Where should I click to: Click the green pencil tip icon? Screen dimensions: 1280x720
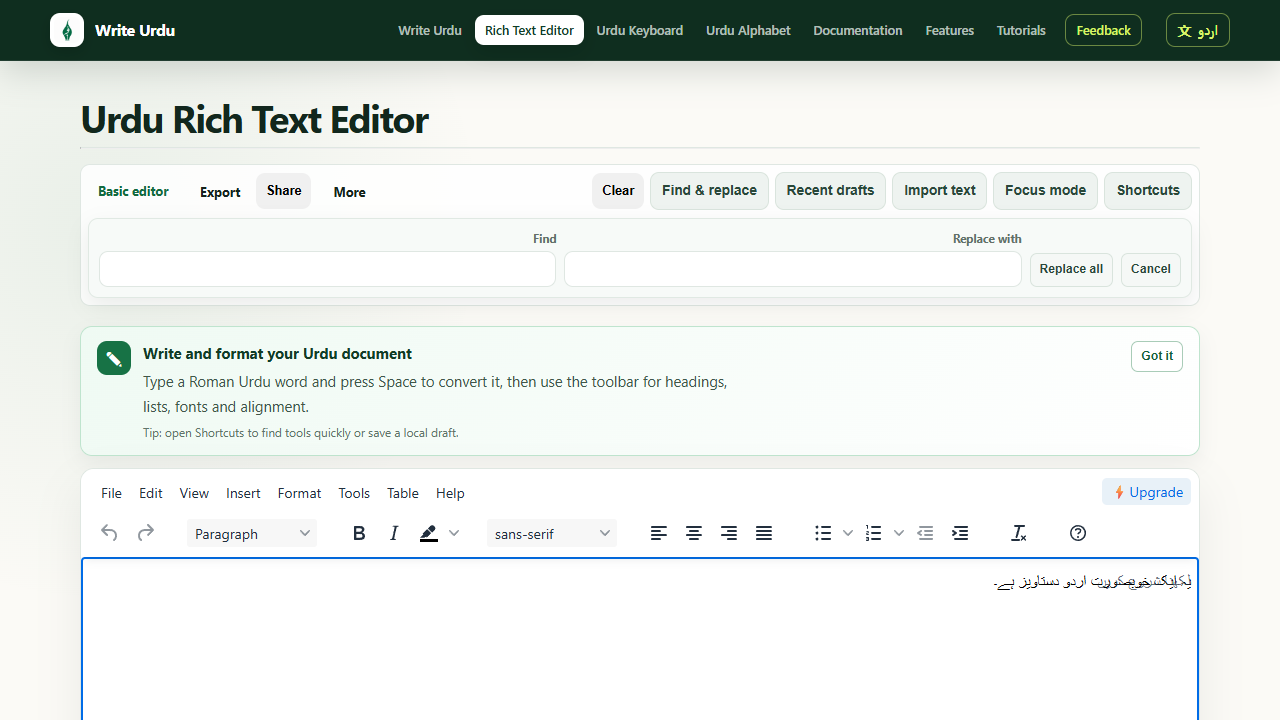pos(114,358)
